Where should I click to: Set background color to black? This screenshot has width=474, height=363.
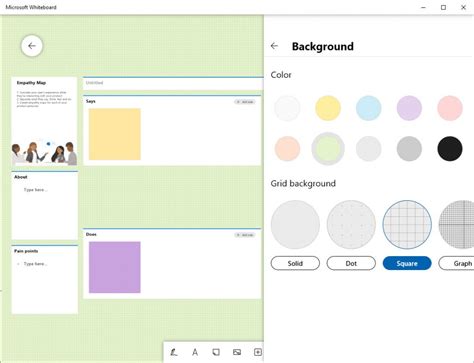tap(450, 149)
